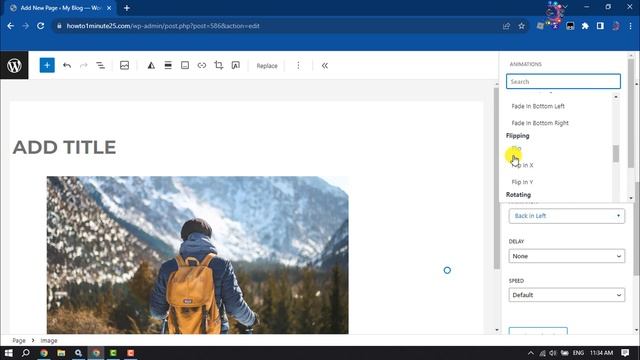Open block options three-dot menu
The height and width of the screenshot is (360, 640).
[x=298, y=65]
